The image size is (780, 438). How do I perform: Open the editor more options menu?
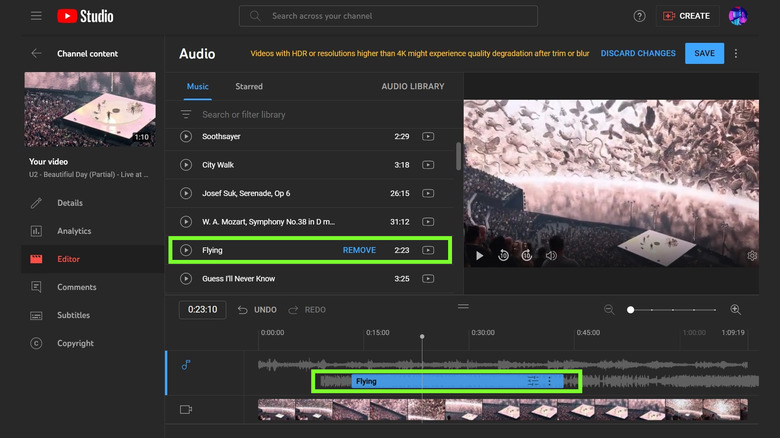pyautogui.click(x=736, y=53)
